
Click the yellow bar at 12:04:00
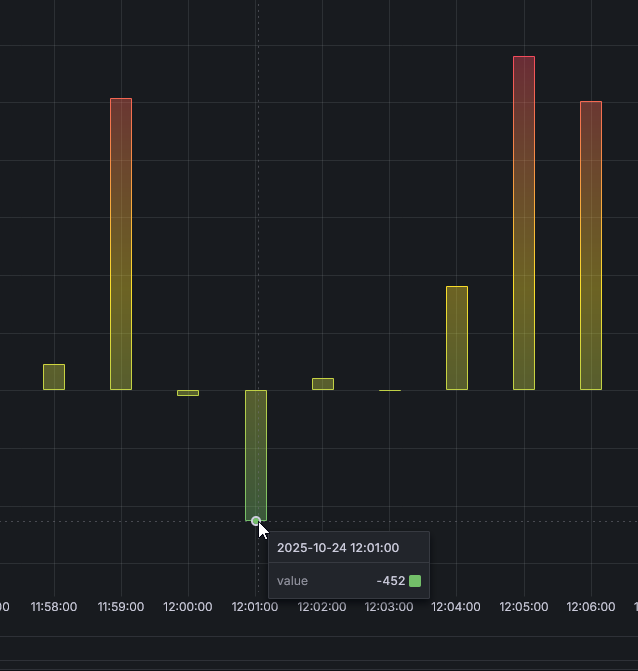click(x=457, y=338)
